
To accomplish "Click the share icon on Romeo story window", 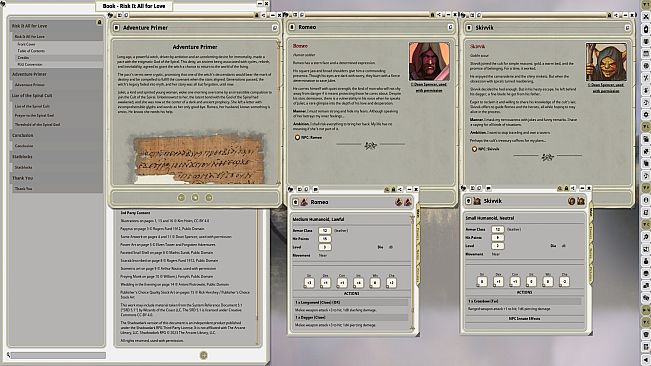I will click(x=439, y=15).
